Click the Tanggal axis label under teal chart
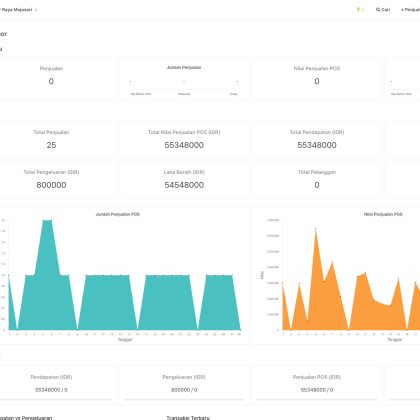 pyautogui.click(x=125, y=339)
